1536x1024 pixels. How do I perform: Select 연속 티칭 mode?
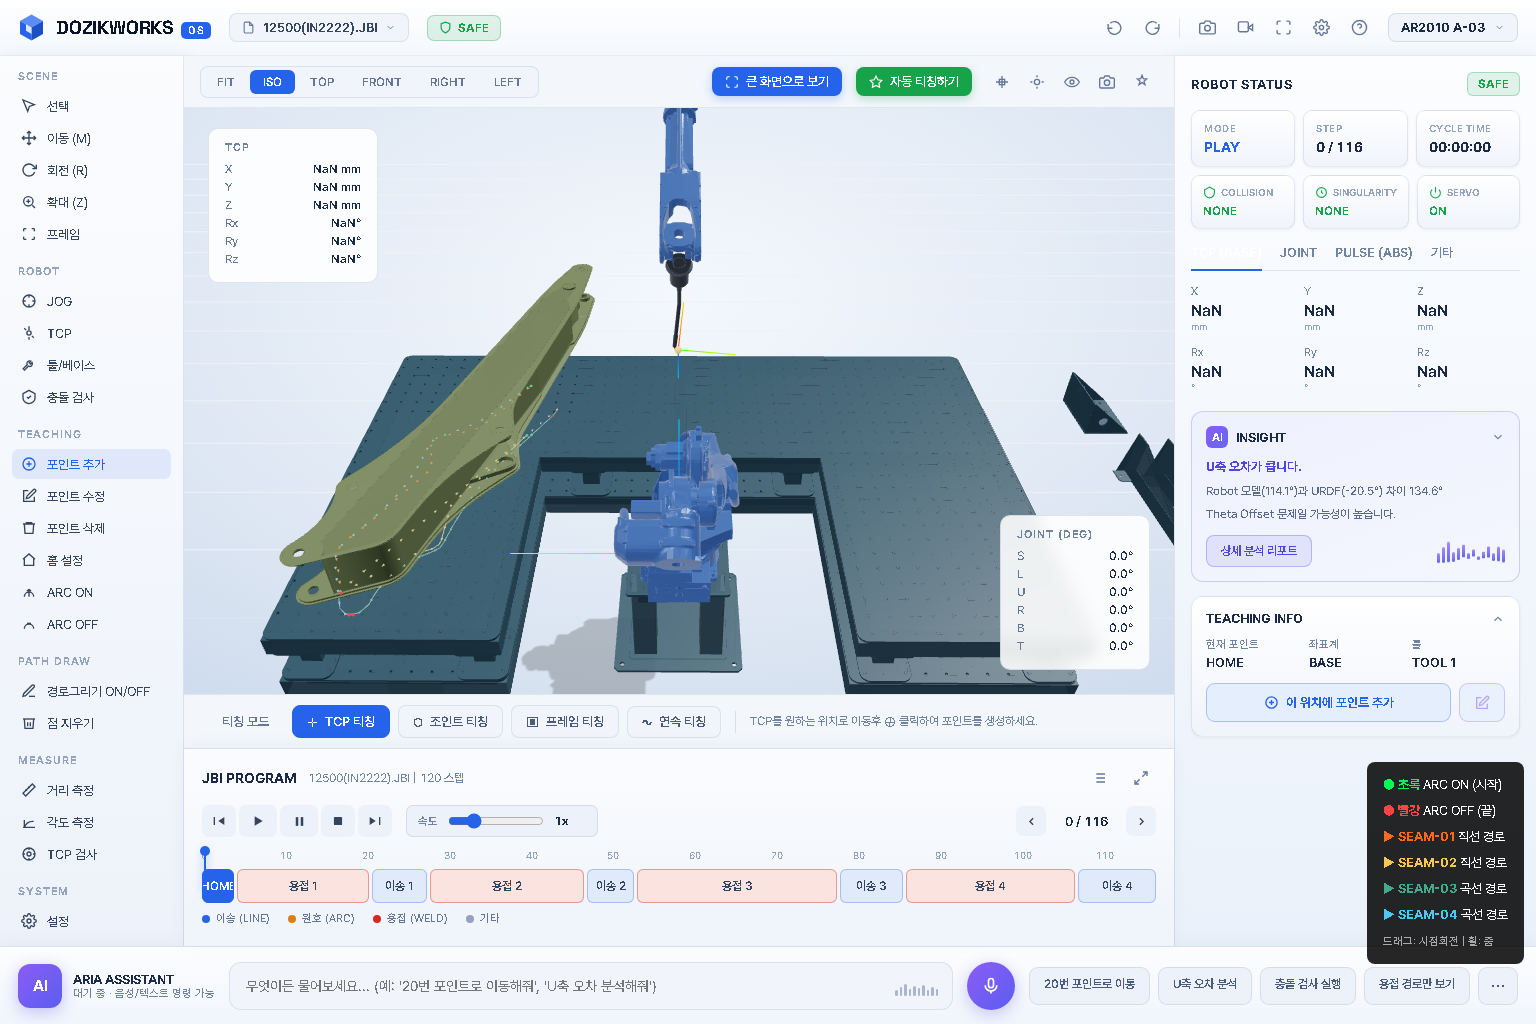pos(674,721)
